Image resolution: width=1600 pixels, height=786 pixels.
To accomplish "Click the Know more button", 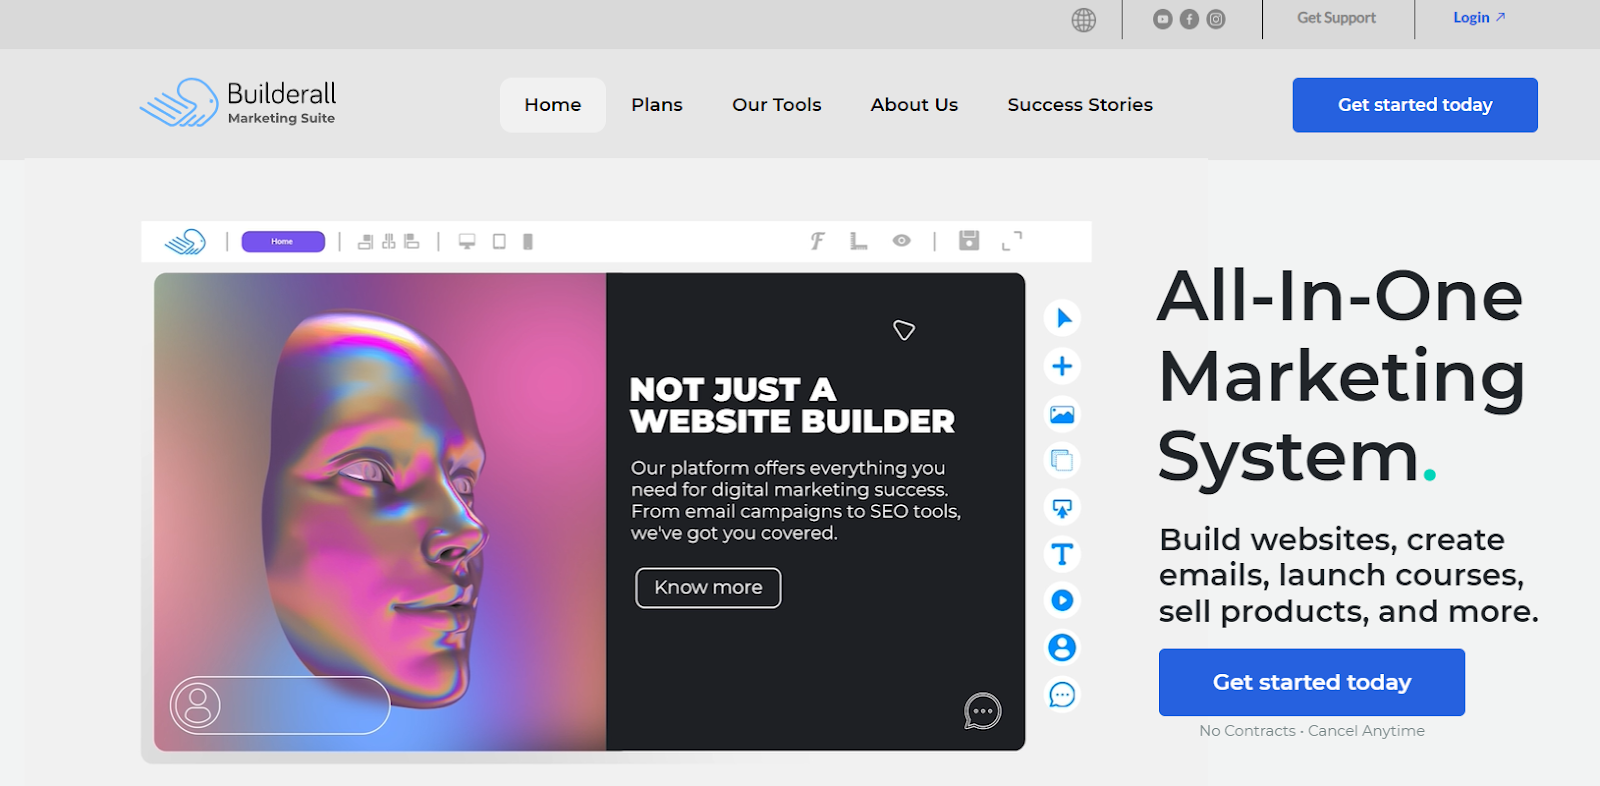I will click(708, 588).
